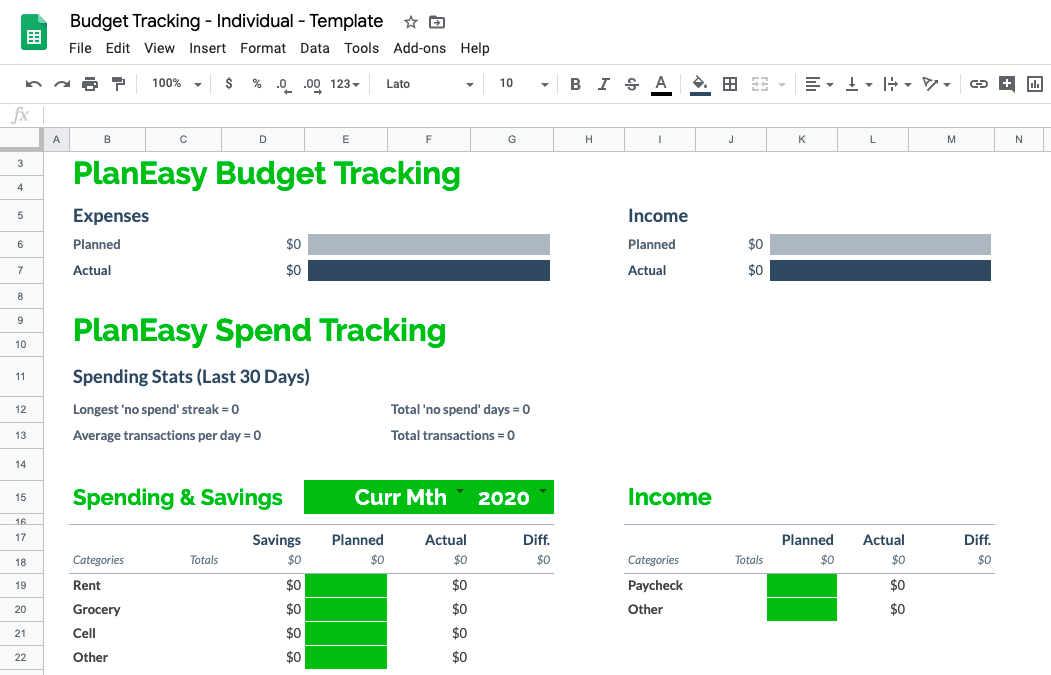This screenshot has width=1051, height=675.
Task: Open the text color picker
Action: click(x=661, y=84)
